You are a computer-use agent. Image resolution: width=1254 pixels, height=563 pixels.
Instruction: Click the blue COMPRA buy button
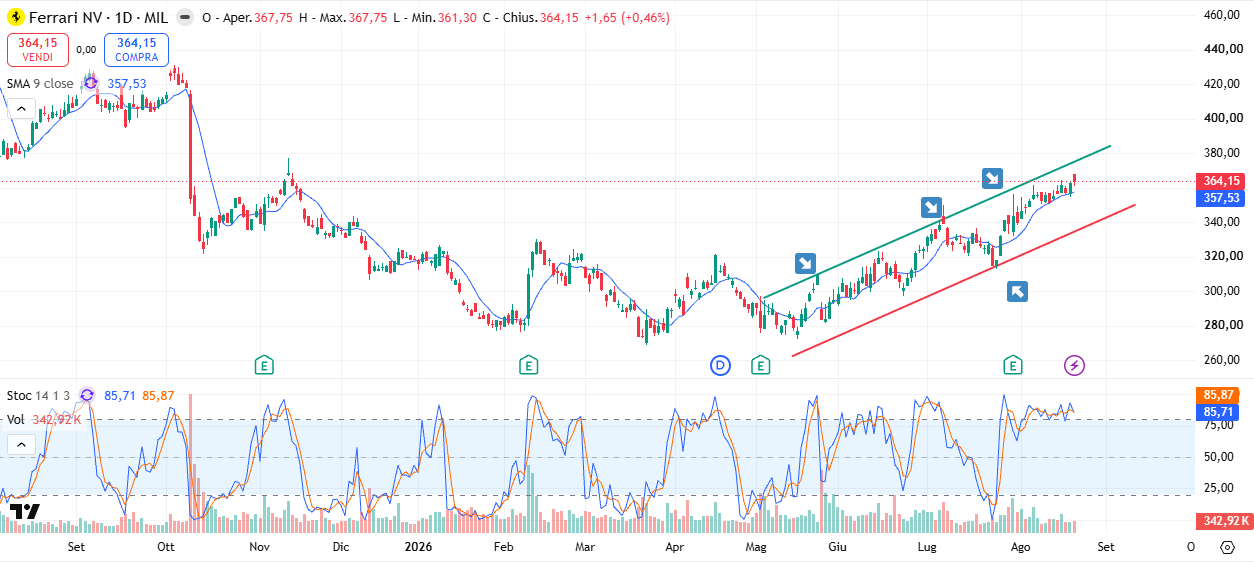136,49
